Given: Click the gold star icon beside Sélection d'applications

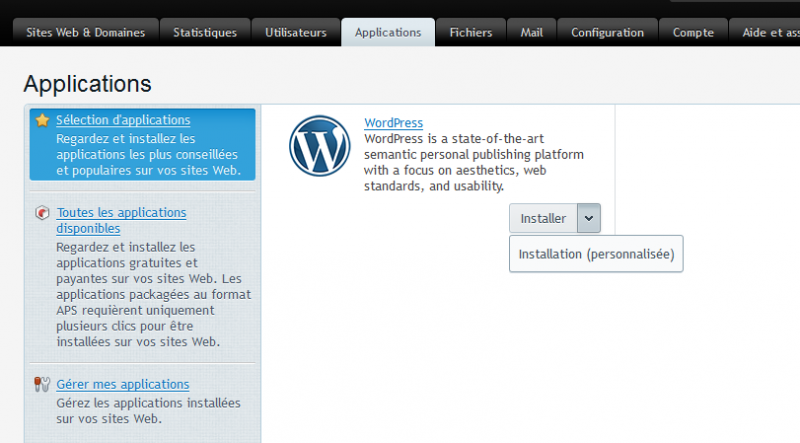Looking at the screenshot, I should pos(42,120).
